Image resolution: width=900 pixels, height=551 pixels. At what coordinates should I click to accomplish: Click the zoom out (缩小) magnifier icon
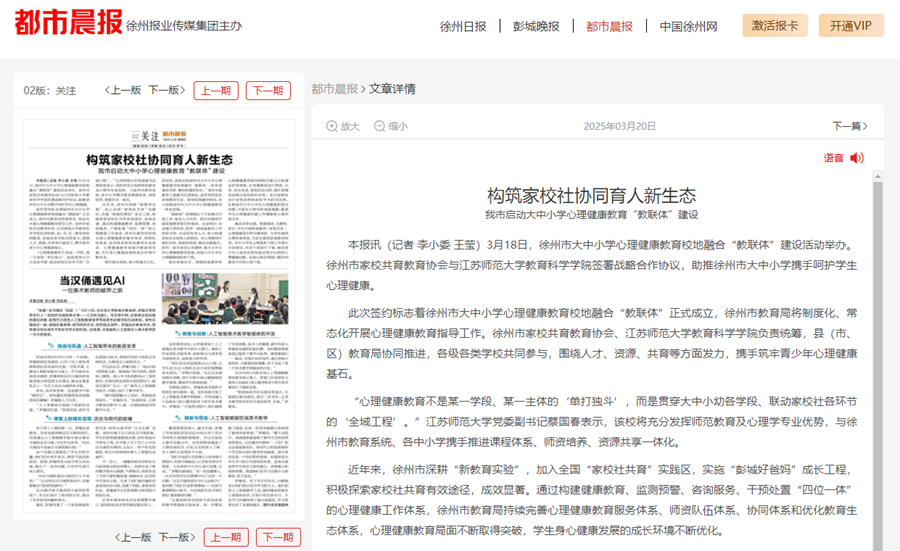point(379,127)
